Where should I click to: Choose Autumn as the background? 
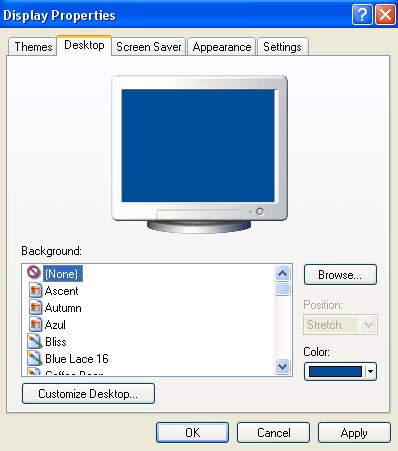[x=63, y=308]
